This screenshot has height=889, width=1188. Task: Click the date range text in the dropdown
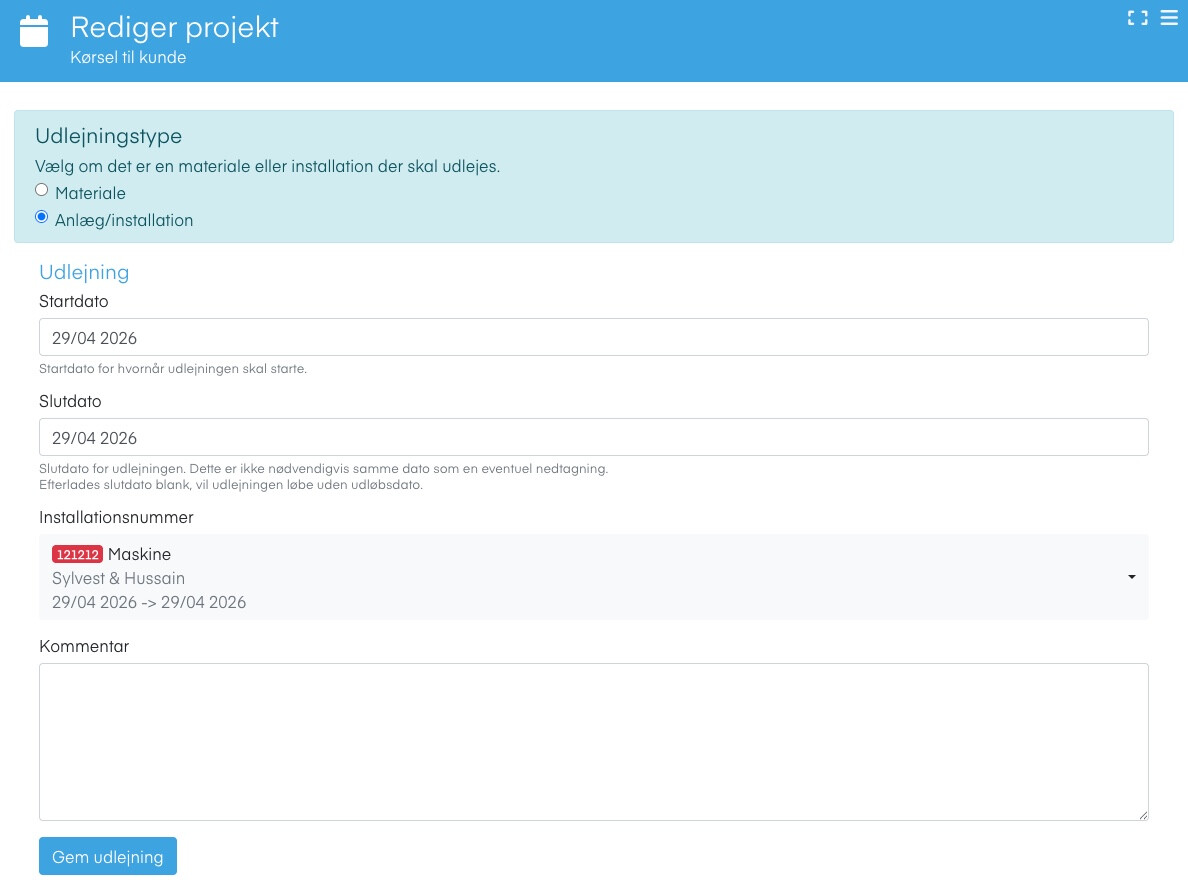click(148, 603)
